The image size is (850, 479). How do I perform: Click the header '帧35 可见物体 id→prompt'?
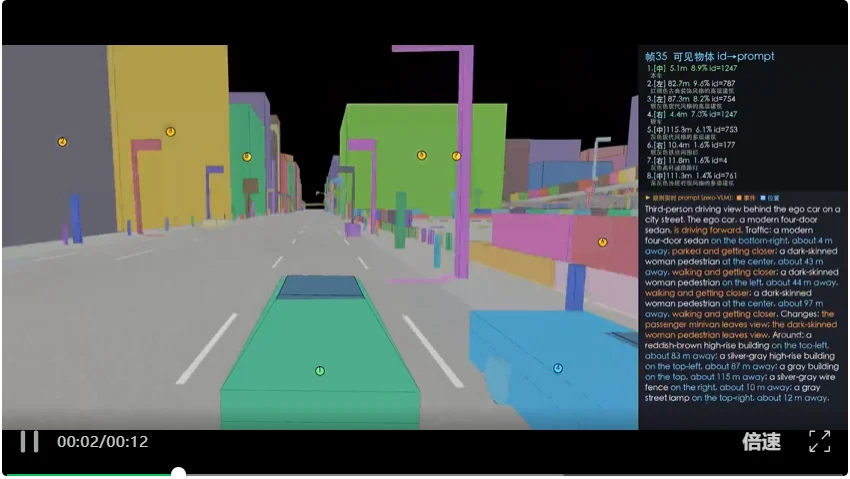(x=710, y=56)
